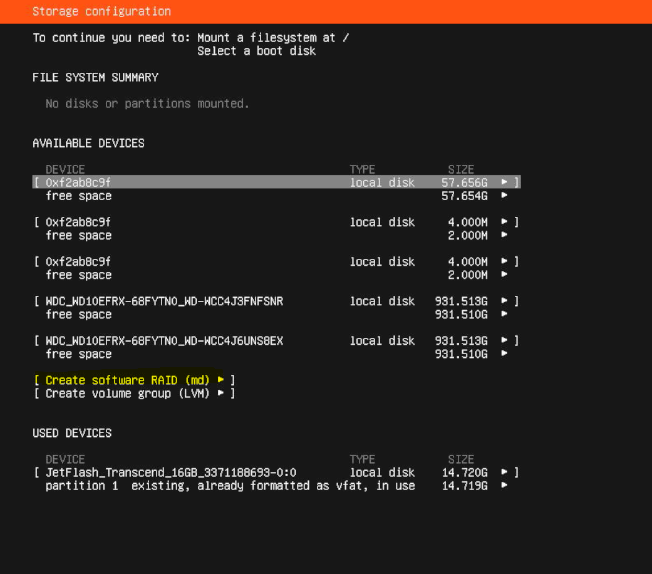The height and width of the screenshot is (574, 652).
Task: Expand arrow next to 57.654G free space
Action: [x=505, y=196]
